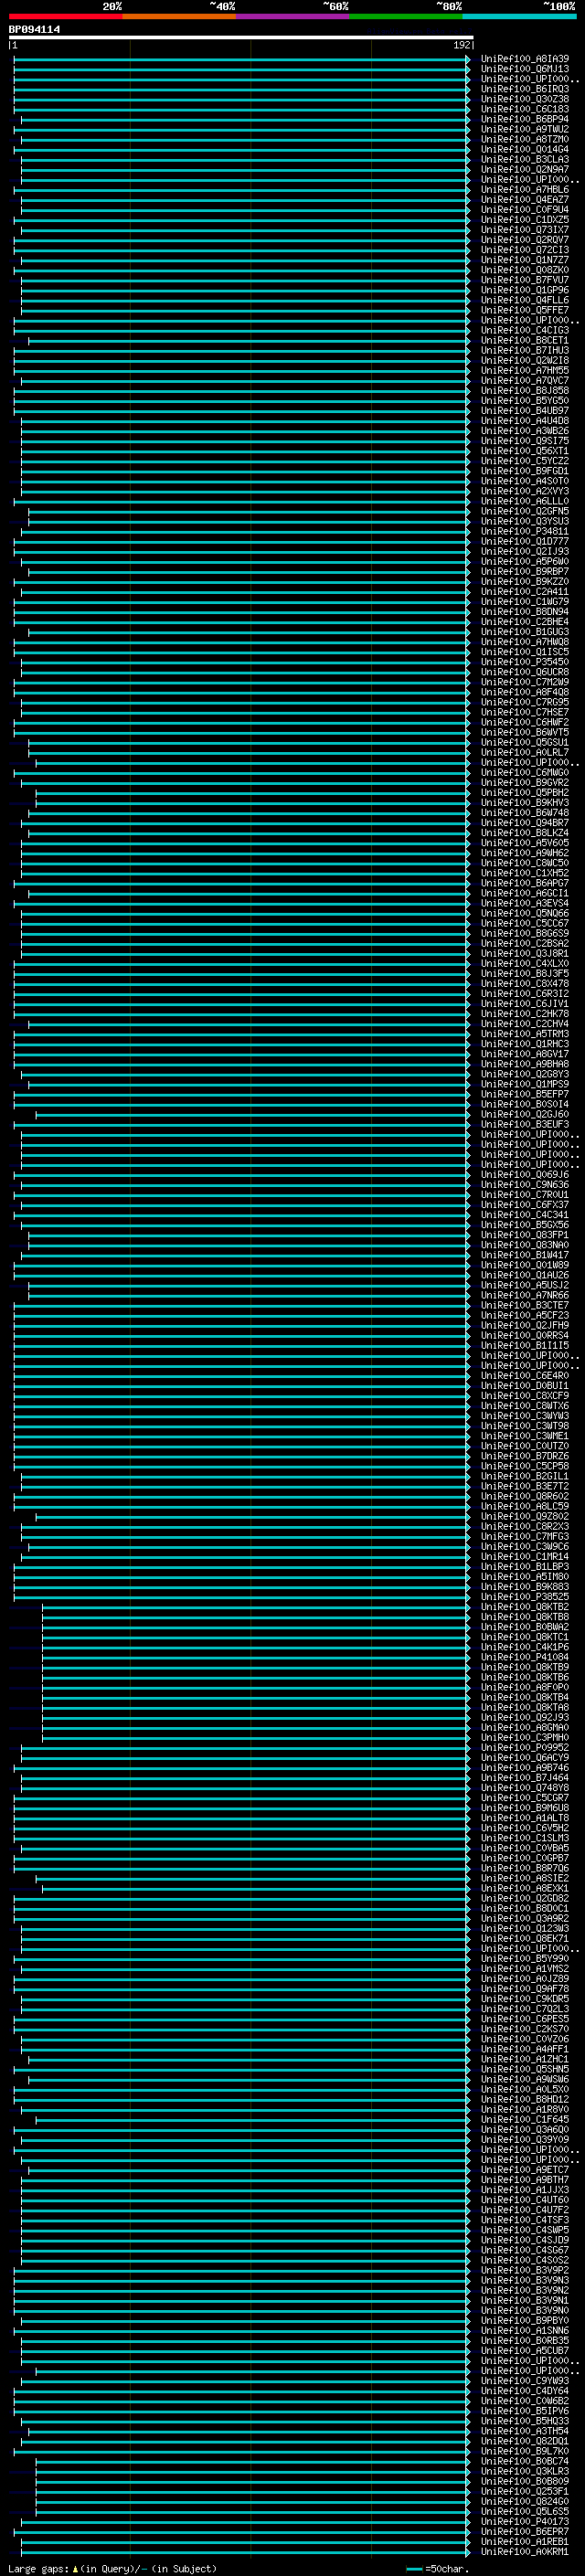Screen dimensions: 585x2576
Task: Click the UniRef100_B6BP94 entry
Action: click(524, 119)
